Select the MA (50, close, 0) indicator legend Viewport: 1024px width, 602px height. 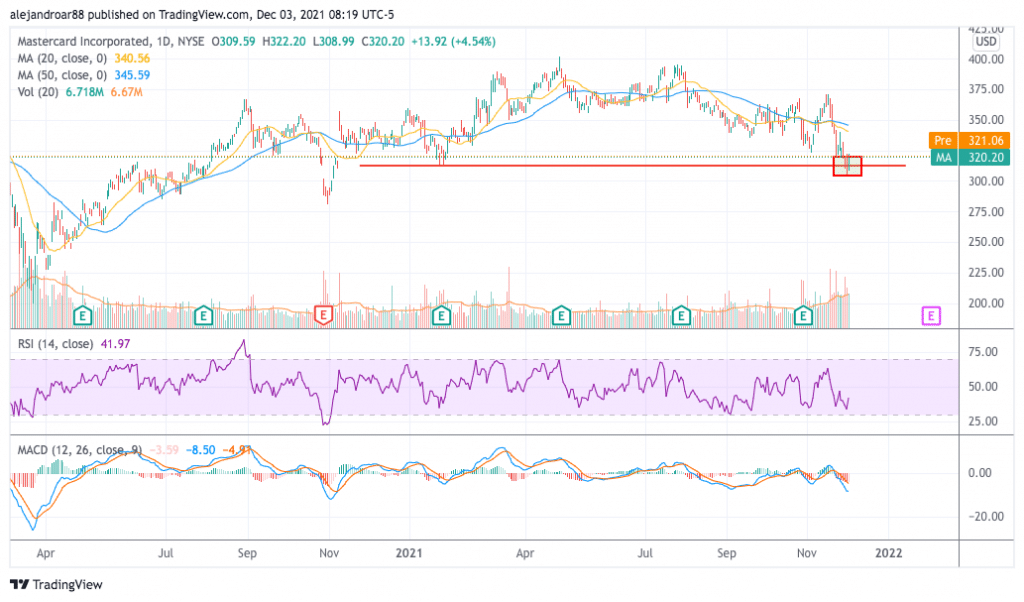point(62,75)
